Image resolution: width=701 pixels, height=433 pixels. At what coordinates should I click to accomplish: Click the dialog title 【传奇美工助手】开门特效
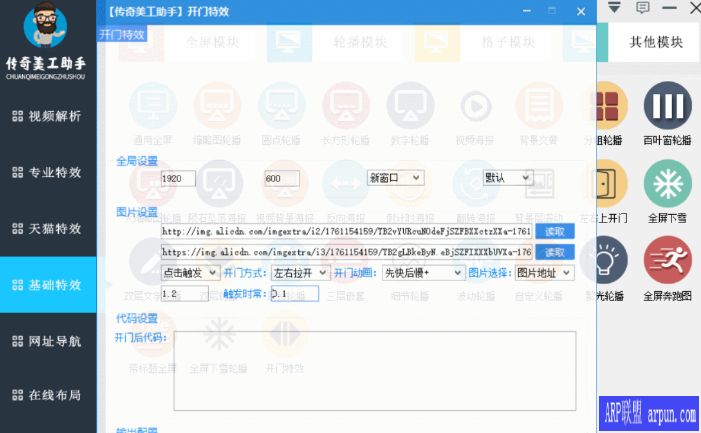[168, 12]
